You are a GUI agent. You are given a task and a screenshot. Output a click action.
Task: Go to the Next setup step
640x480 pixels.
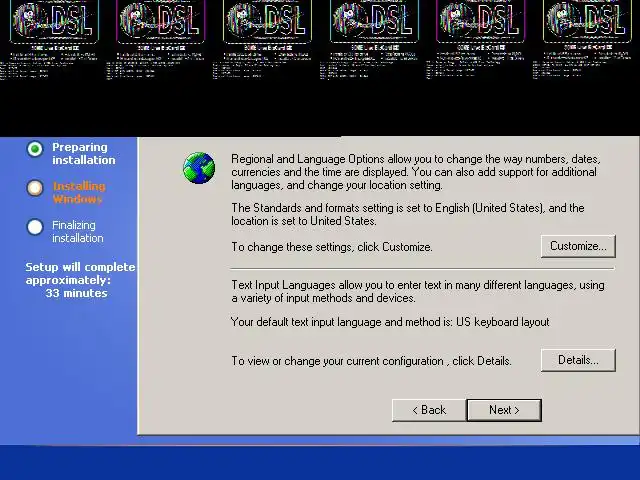pos(504,410)
